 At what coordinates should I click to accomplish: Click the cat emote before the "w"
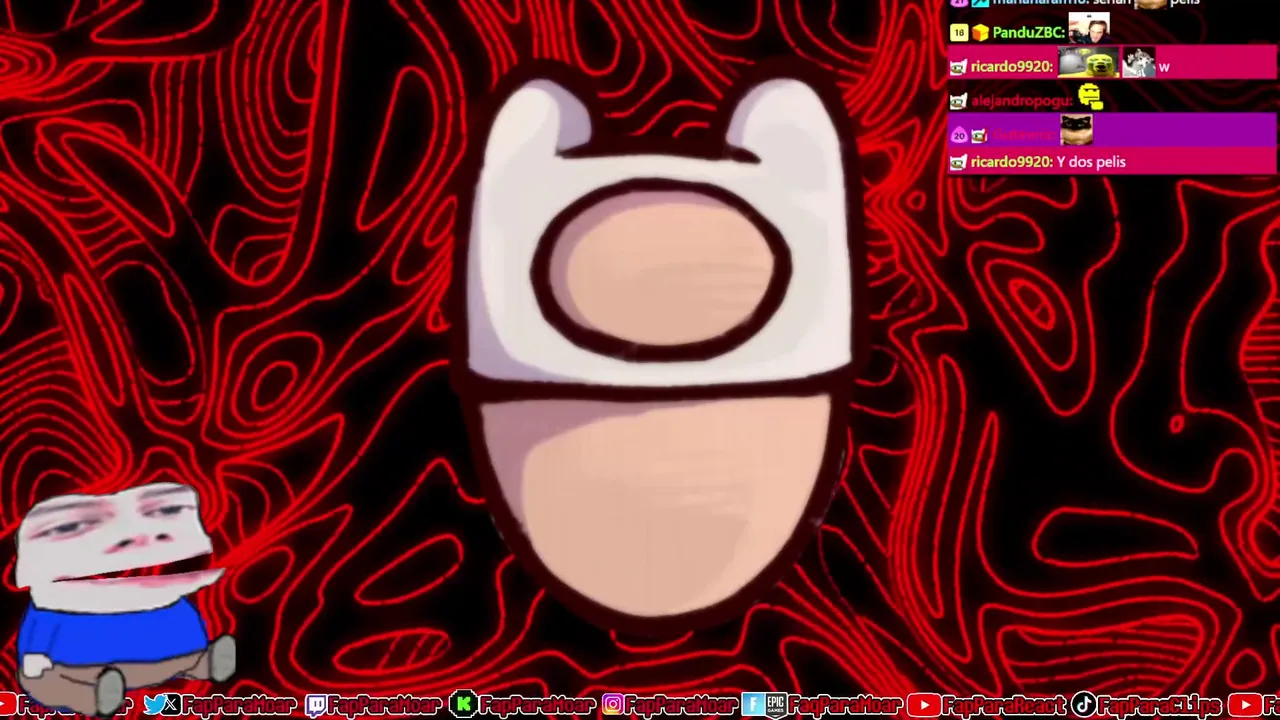coord(1137,64)
